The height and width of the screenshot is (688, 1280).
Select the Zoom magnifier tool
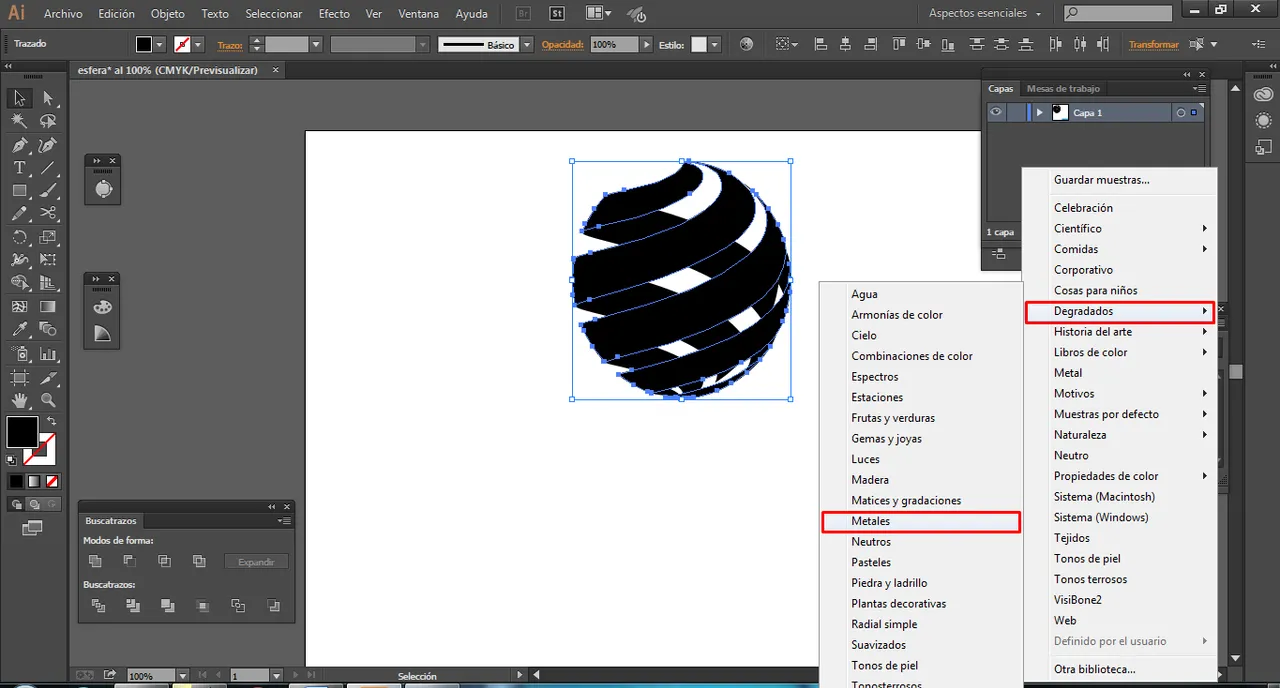pyautogui.click(x=48, y=400)
